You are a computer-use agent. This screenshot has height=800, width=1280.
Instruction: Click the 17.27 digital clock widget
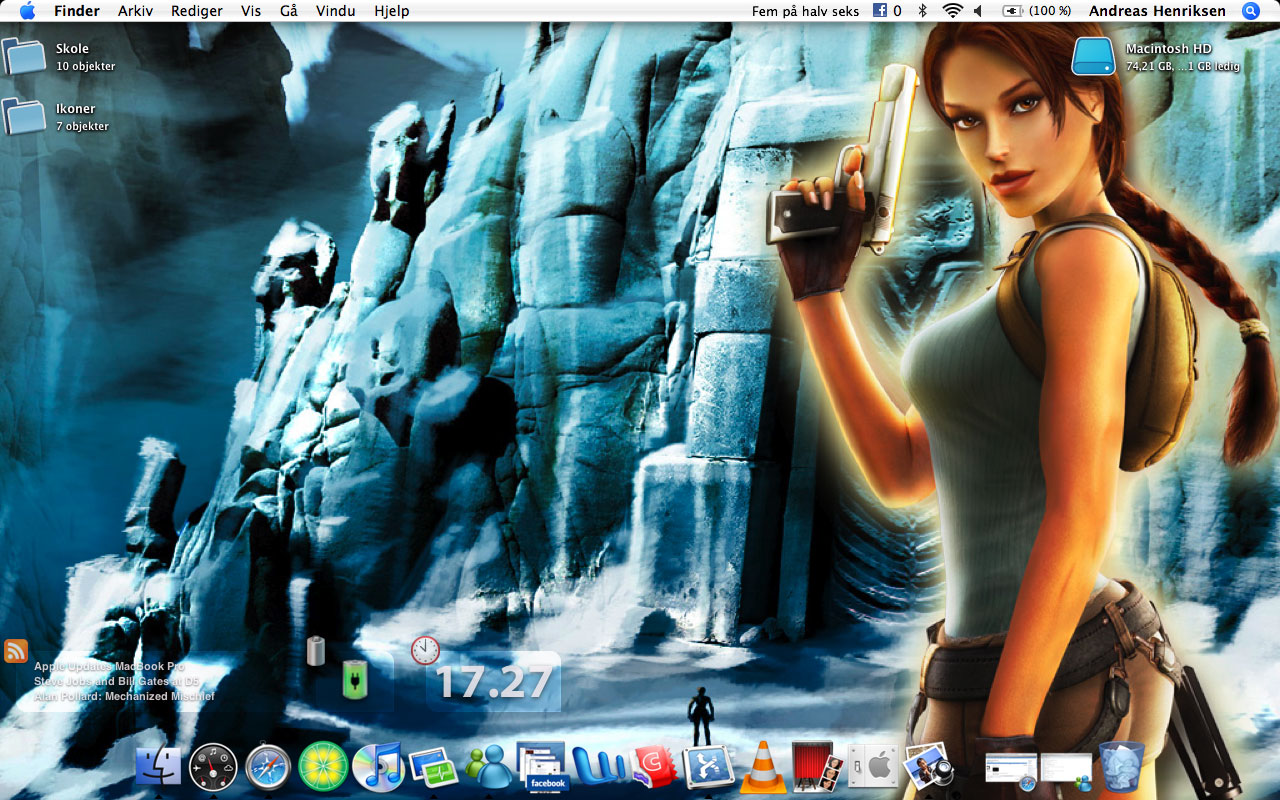tap(494, 682)
